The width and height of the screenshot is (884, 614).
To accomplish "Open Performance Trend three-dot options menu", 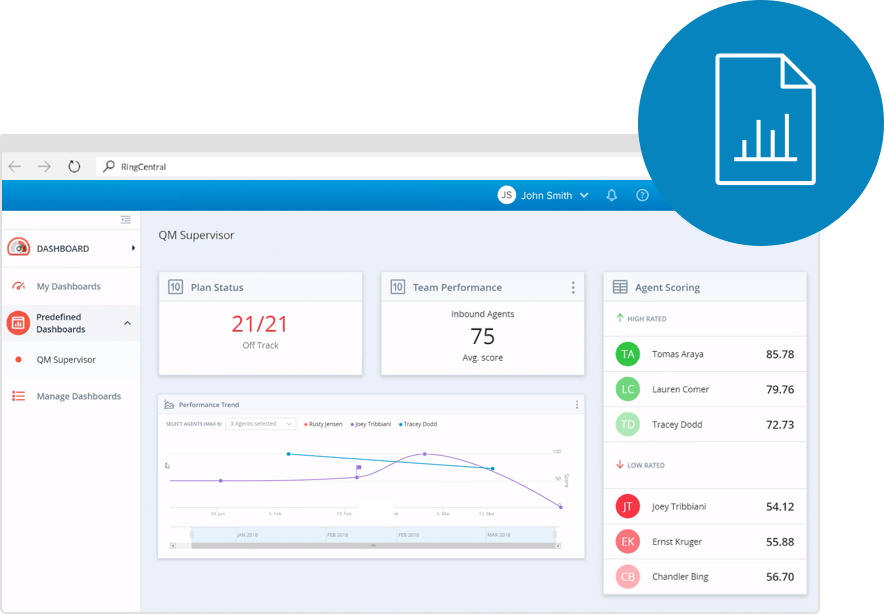I will coord(577,405).
